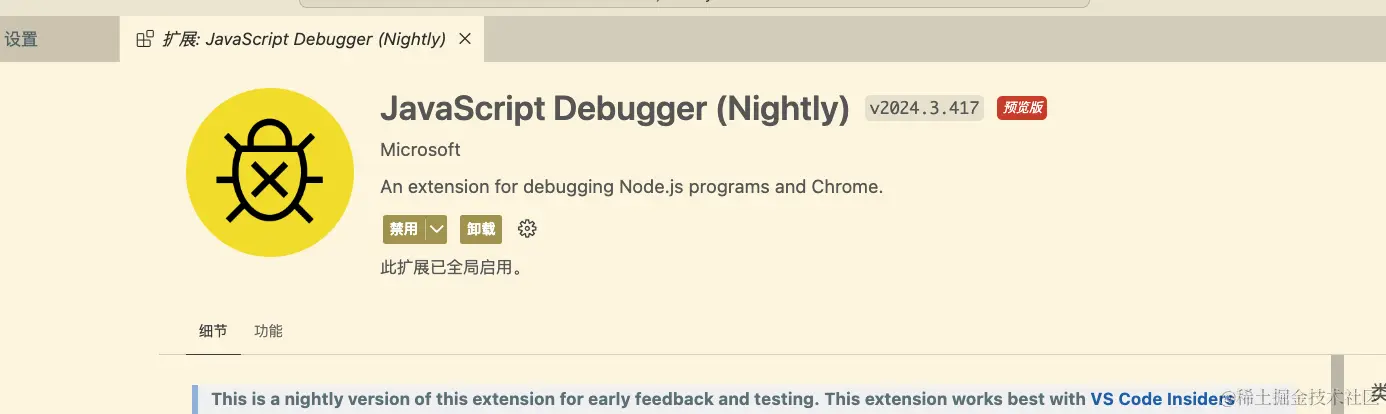Viewport: 1386px width, 414px height.
Task: Click the red 预览版 preview badge
Action: (1022, 108)
